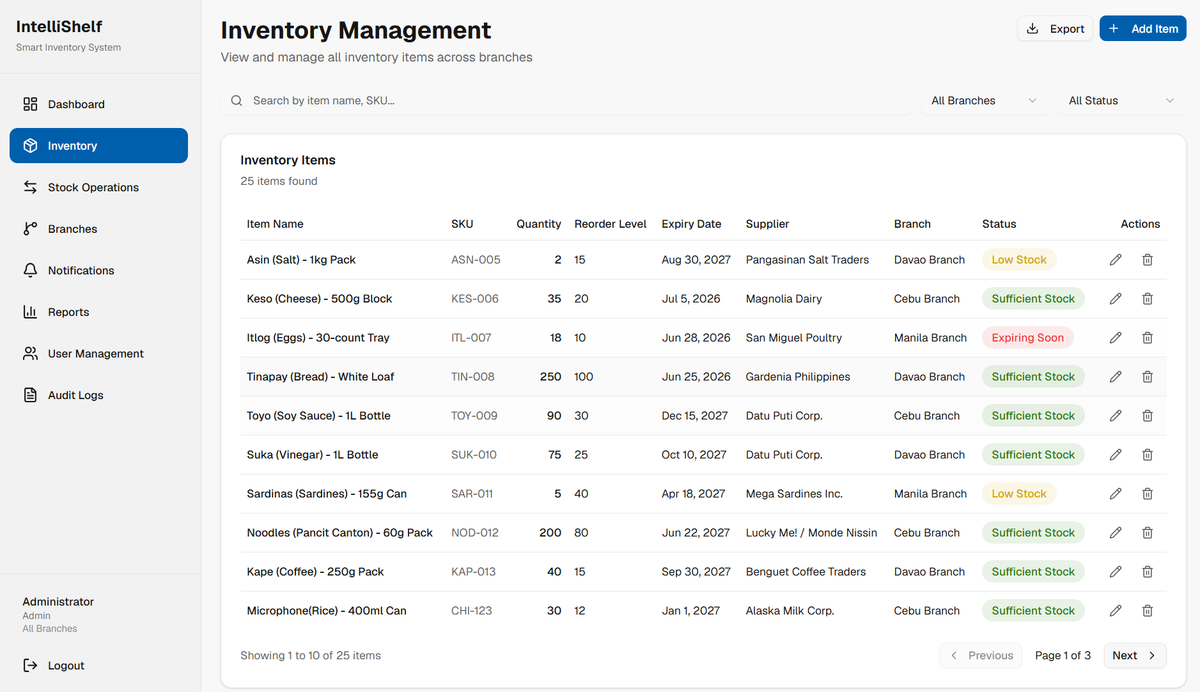The image size is (1200, 692).
Task: Click Low Stock badge on Asin row
Action: pyautogui.click(x=1019, y=260)
